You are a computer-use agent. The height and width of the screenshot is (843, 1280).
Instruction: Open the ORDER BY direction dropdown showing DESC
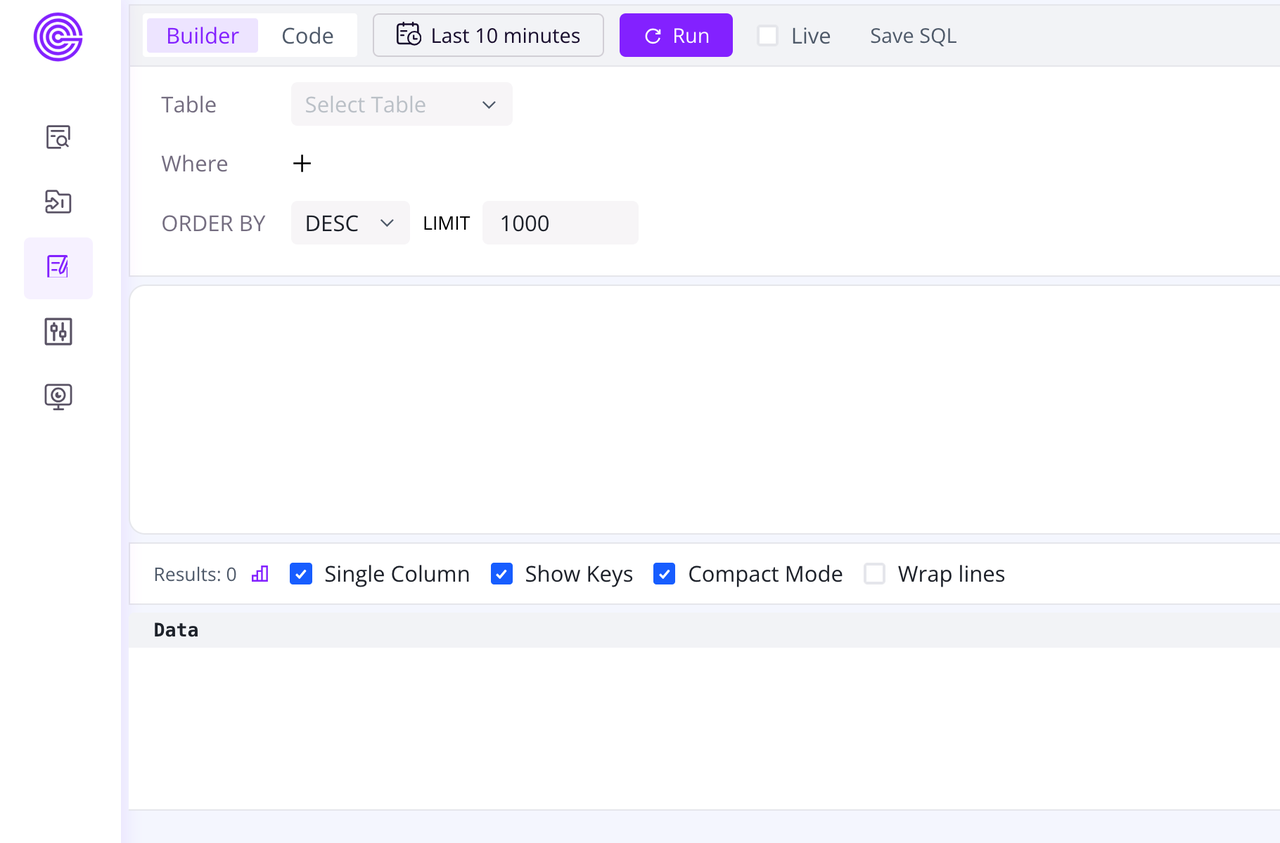coord(349,222)
